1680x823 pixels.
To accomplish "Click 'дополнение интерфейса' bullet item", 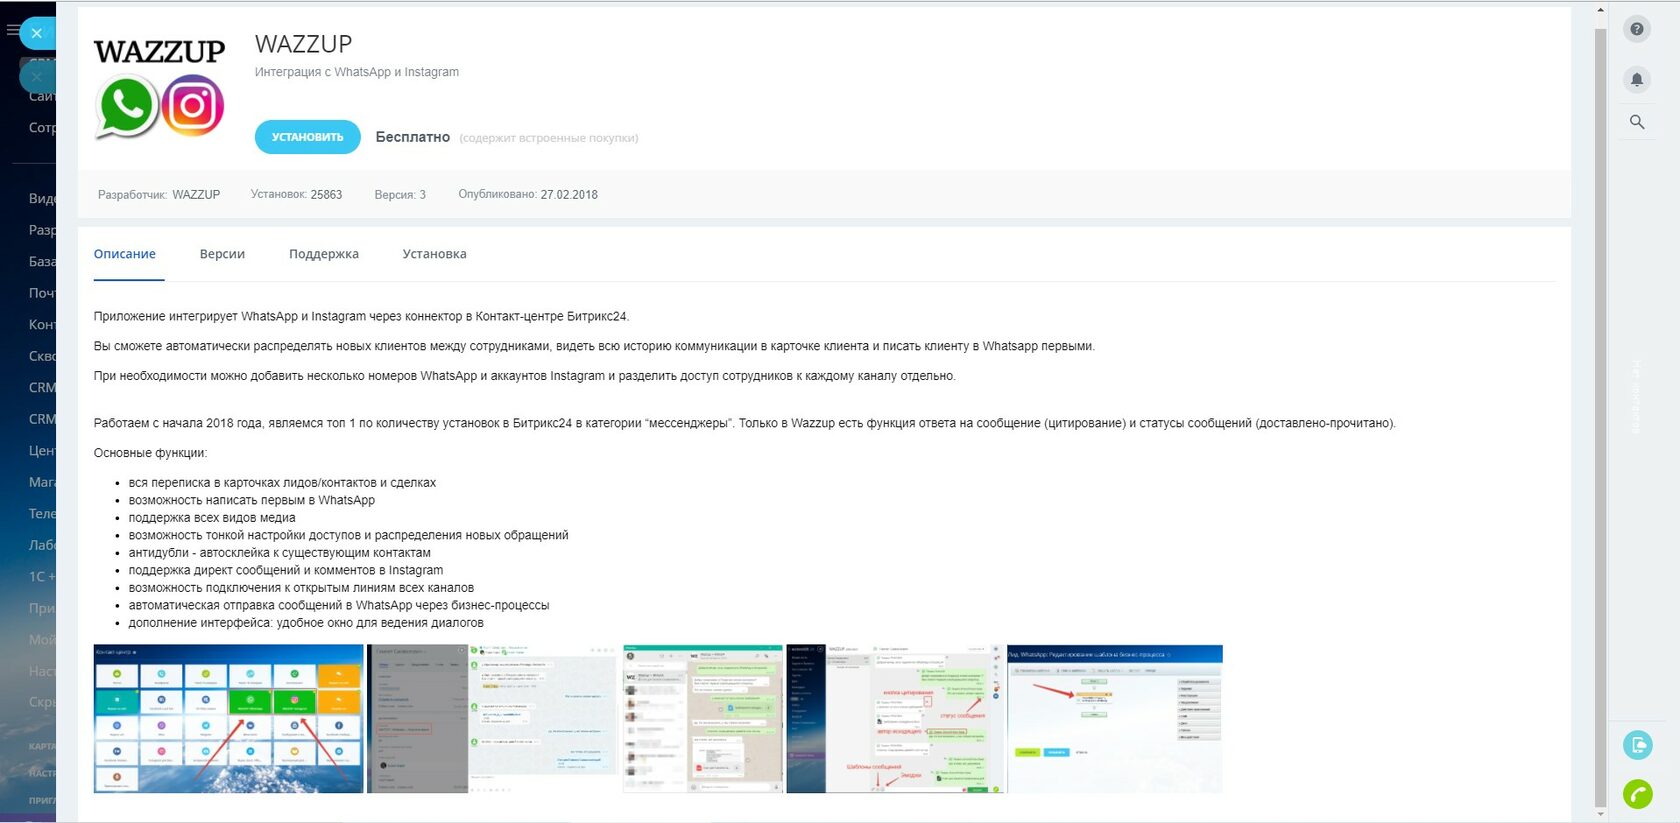I will click(x=306, y=623).
